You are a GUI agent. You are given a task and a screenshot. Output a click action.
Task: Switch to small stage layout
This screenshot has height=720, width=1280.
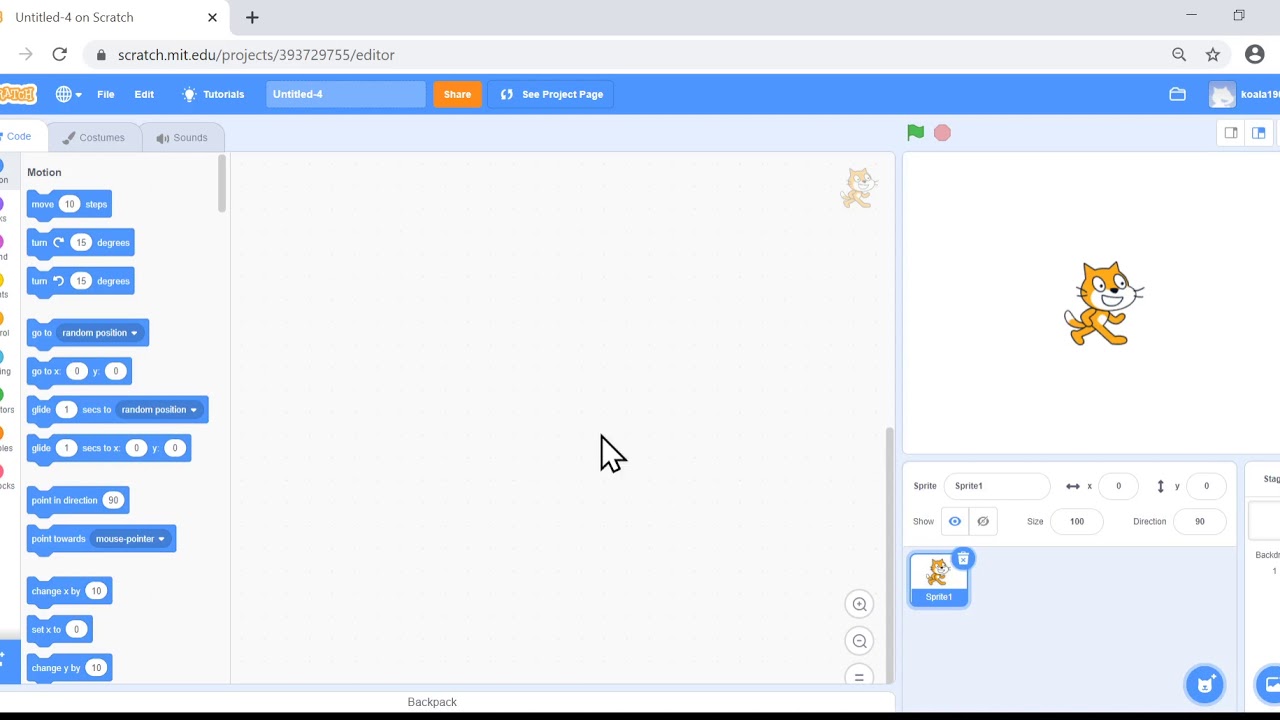1231,133
